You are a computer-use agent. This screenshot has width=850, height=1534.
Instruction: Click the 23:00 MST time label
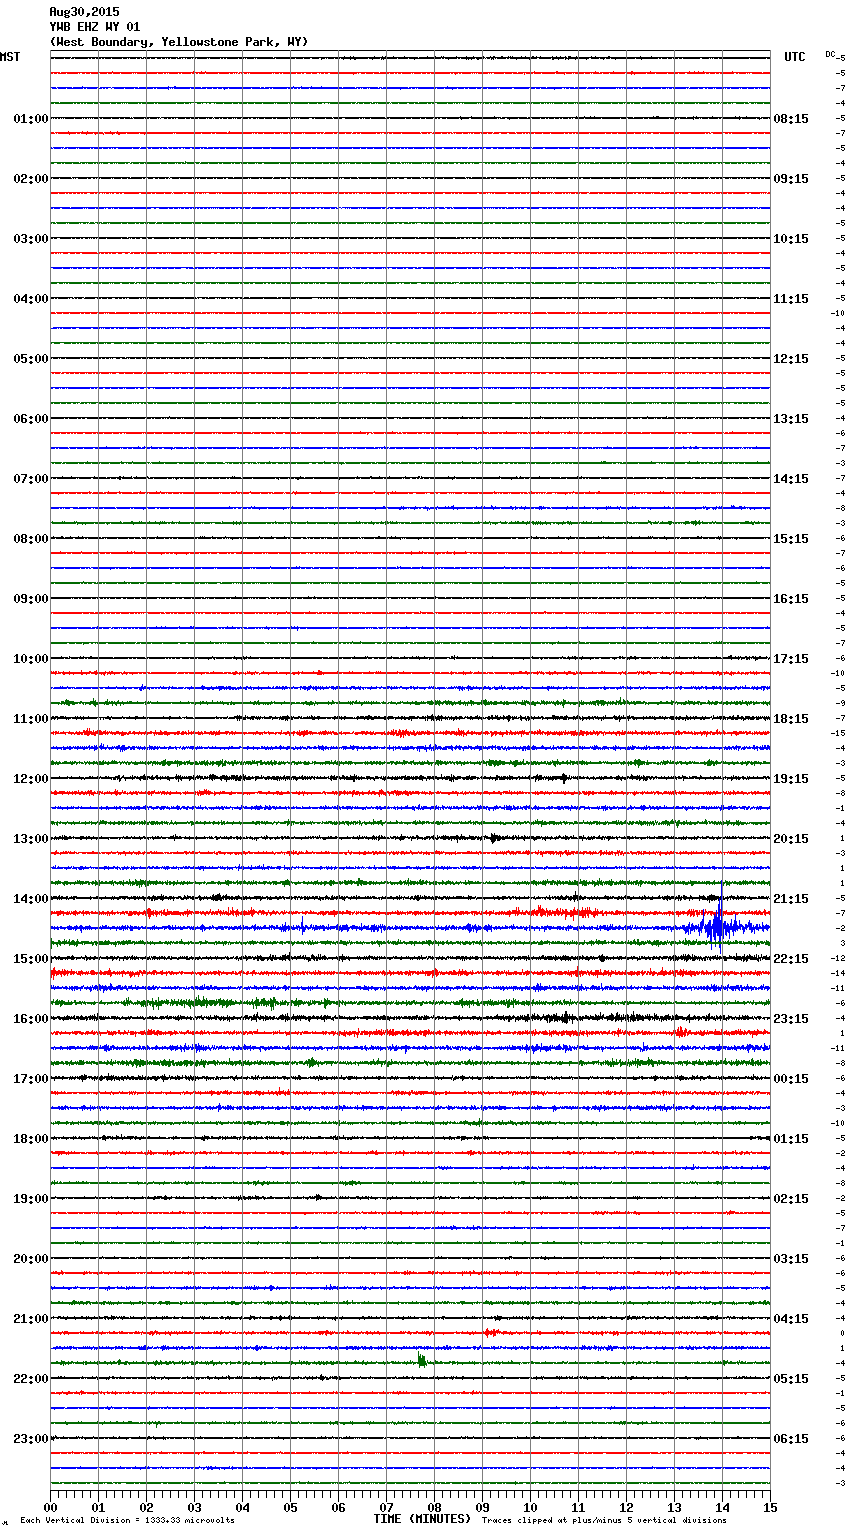[x=30, y=1439]
